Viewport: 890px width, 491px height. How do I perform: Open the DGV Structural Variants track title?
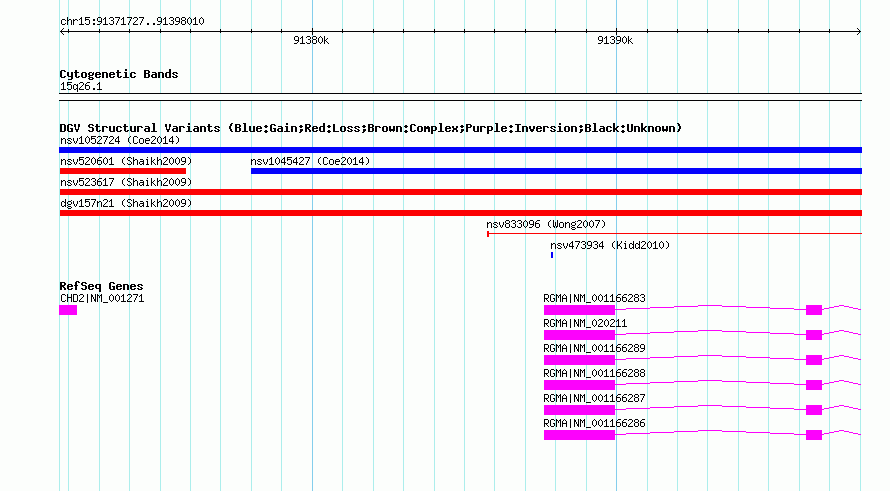pos(371,128)
